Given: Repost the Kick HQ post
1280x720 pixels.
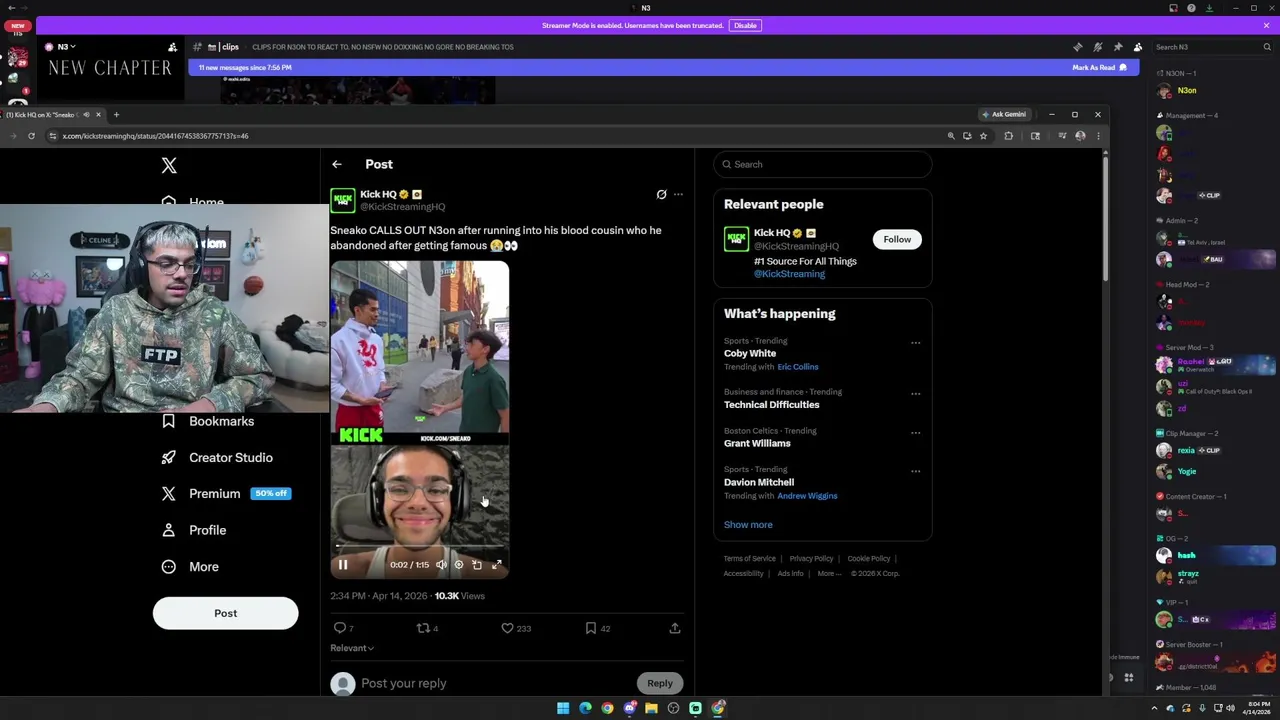Looking at the screenshot, I should [423, 628].
